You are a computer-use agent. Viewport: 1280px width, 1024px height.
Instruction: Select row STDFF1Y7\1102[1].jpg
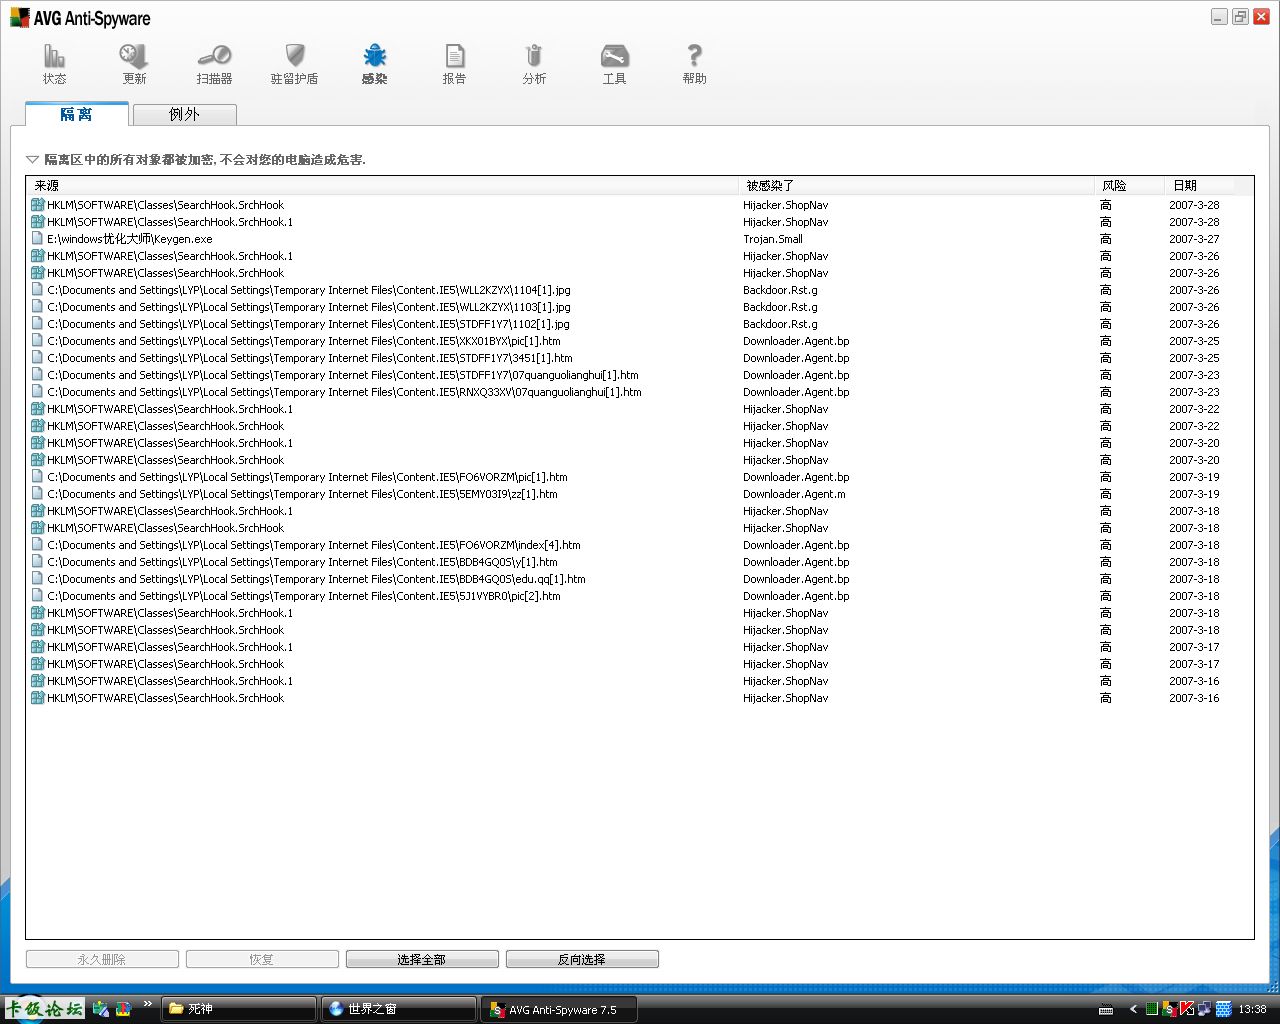click(640, 324)
